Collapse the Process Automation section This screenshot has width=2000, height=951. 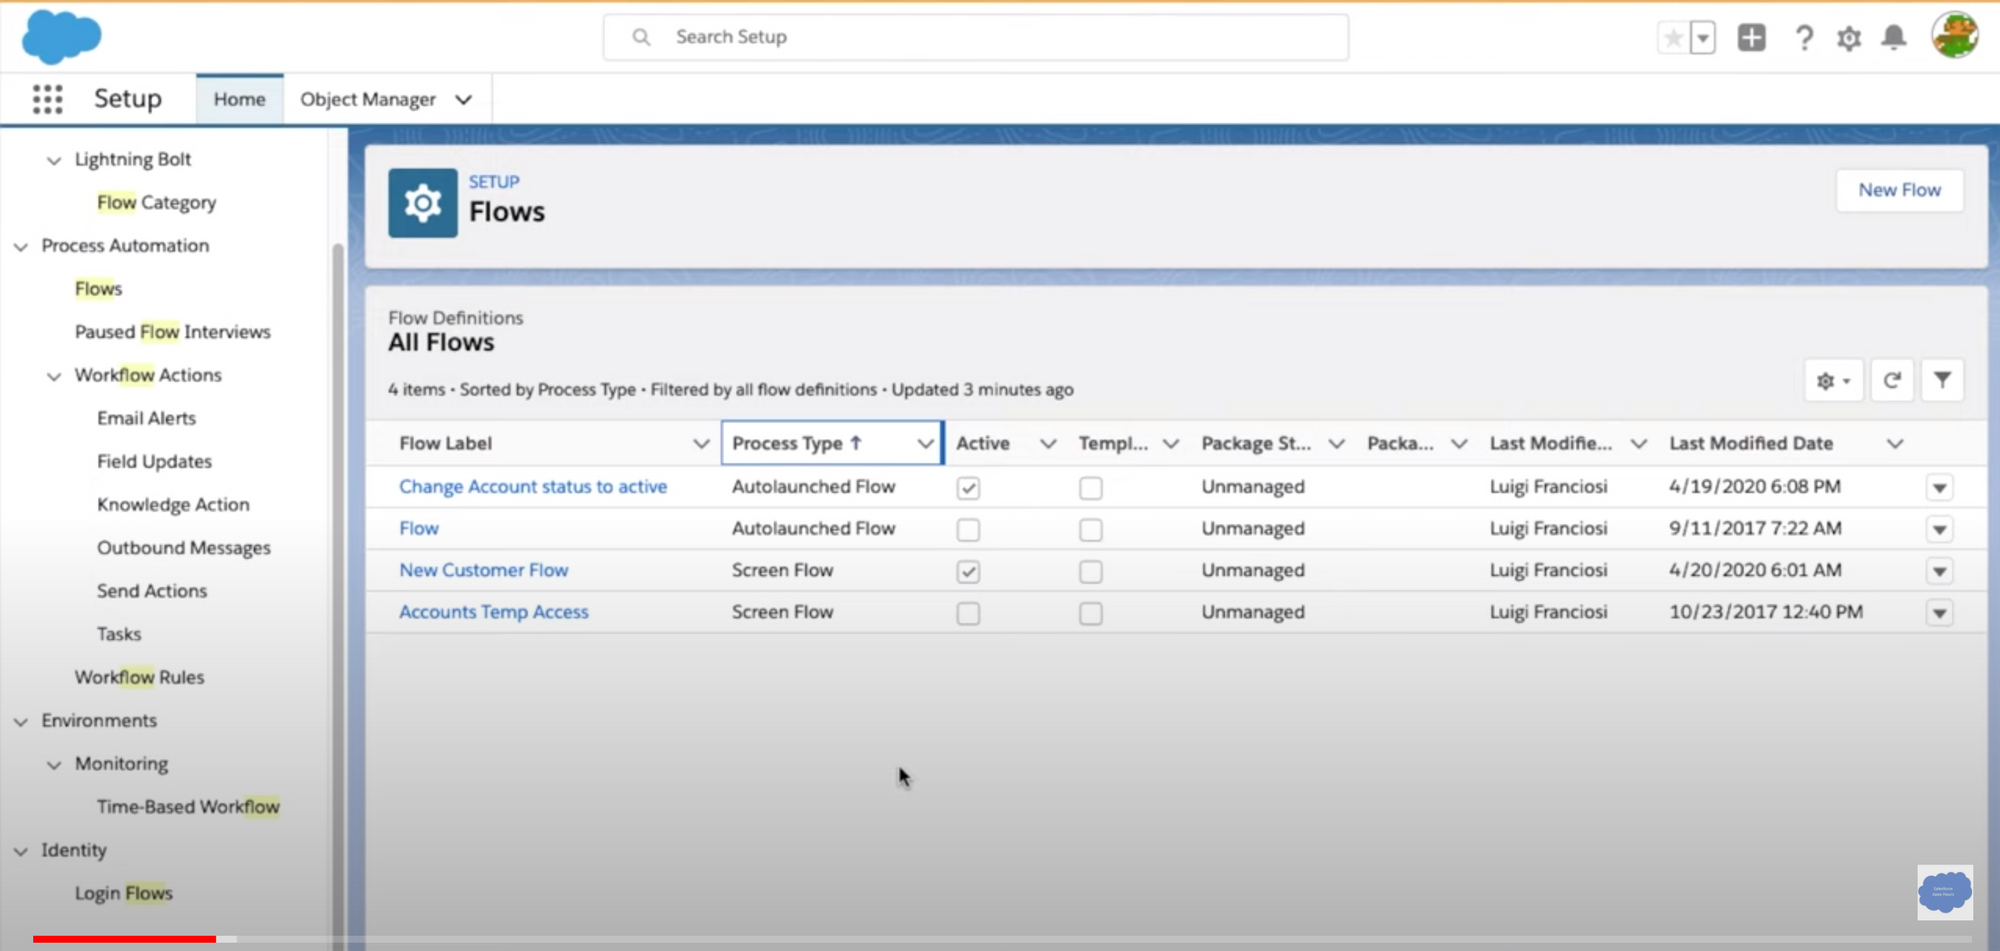(x=21, y=246)
